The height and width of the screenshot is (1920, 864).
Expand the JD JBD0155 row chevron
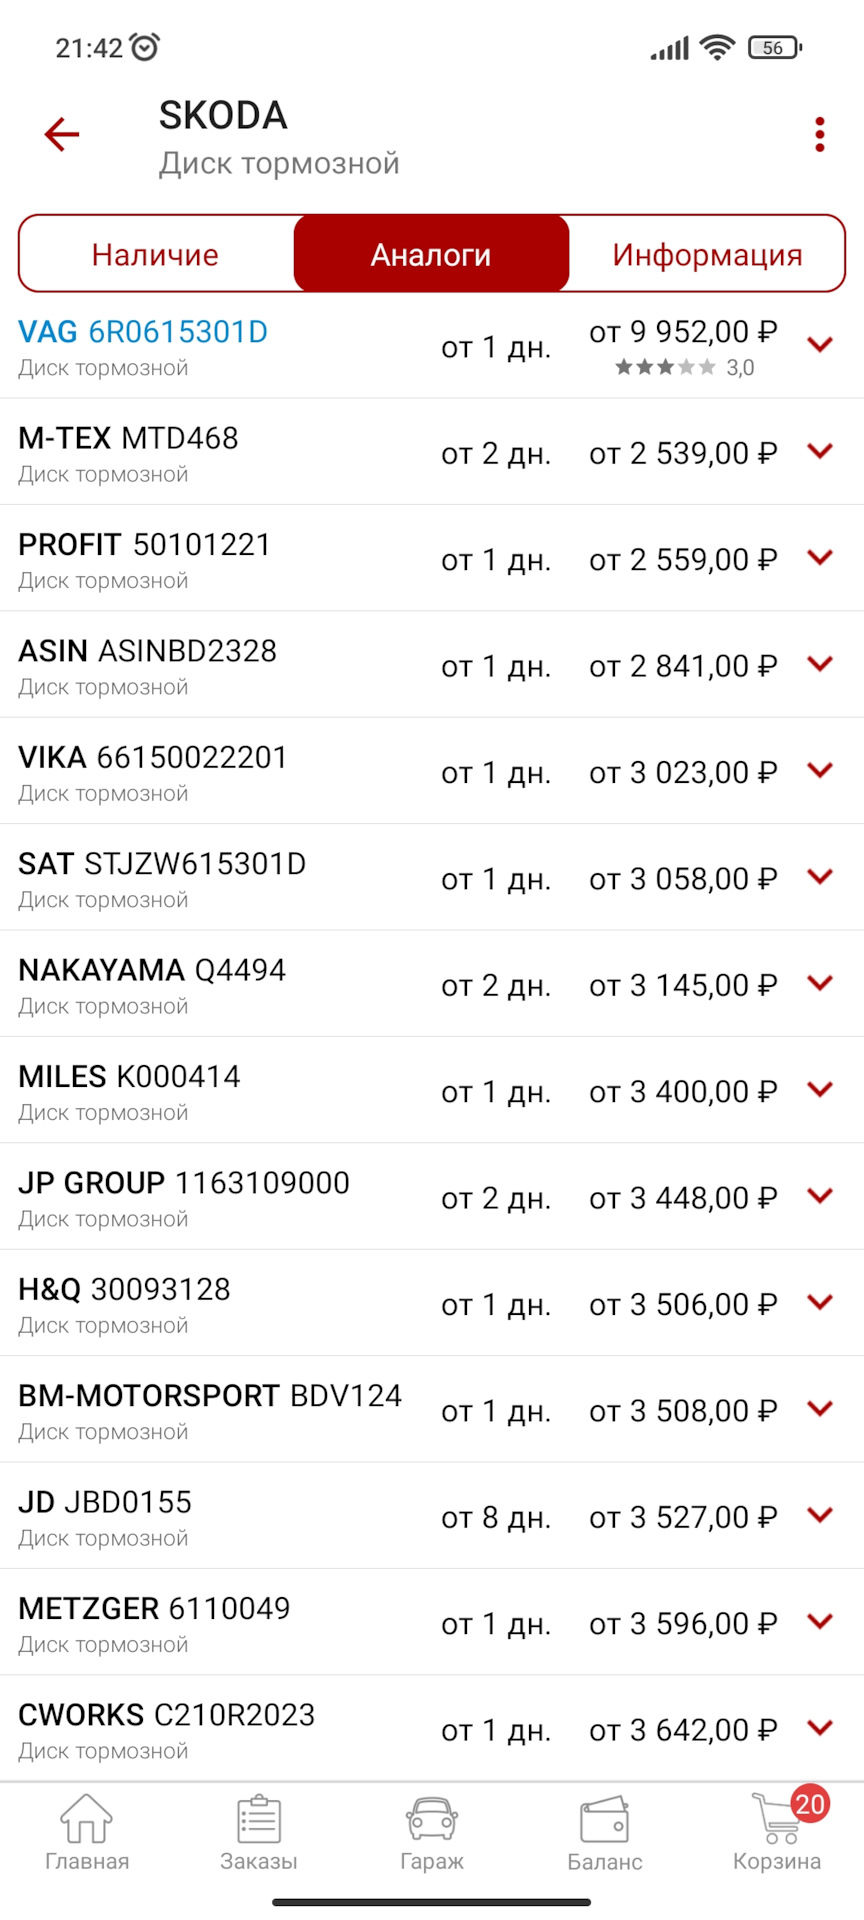(820, 1515)
